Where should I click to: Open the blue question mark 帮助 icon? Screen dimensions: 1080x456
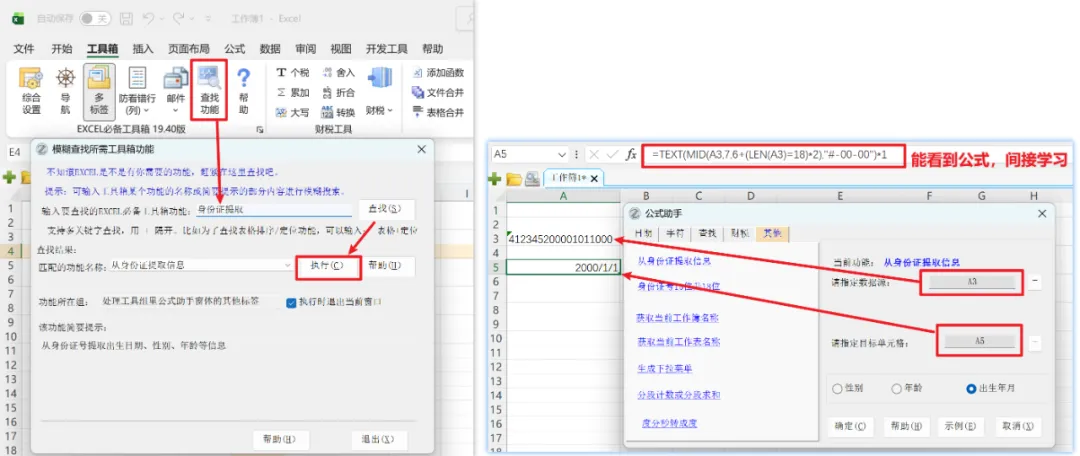(244, 90)
